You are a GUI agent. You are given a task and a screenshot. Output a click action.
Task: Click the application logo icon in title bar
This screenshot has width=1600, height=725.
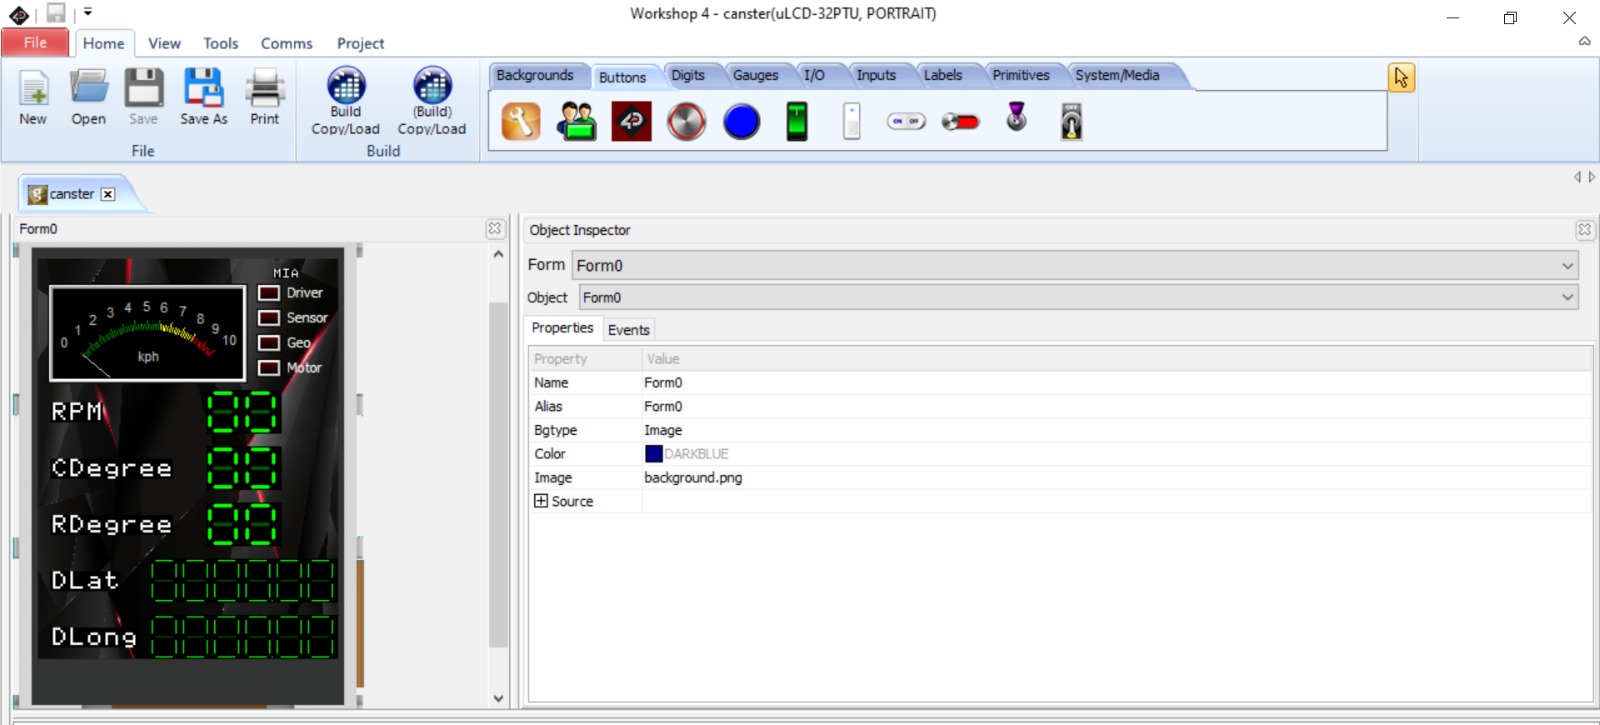tap(19, 14)
